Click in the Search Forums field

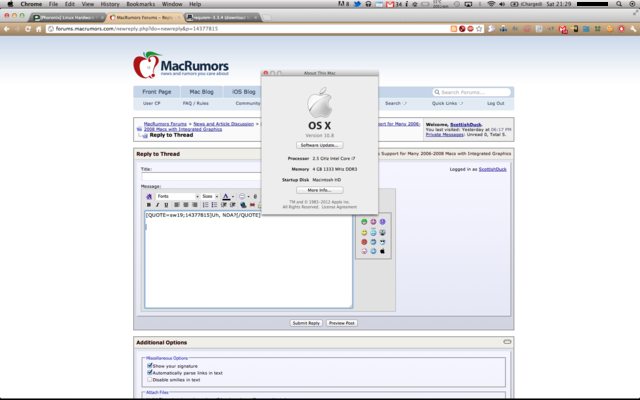point(471,92)
